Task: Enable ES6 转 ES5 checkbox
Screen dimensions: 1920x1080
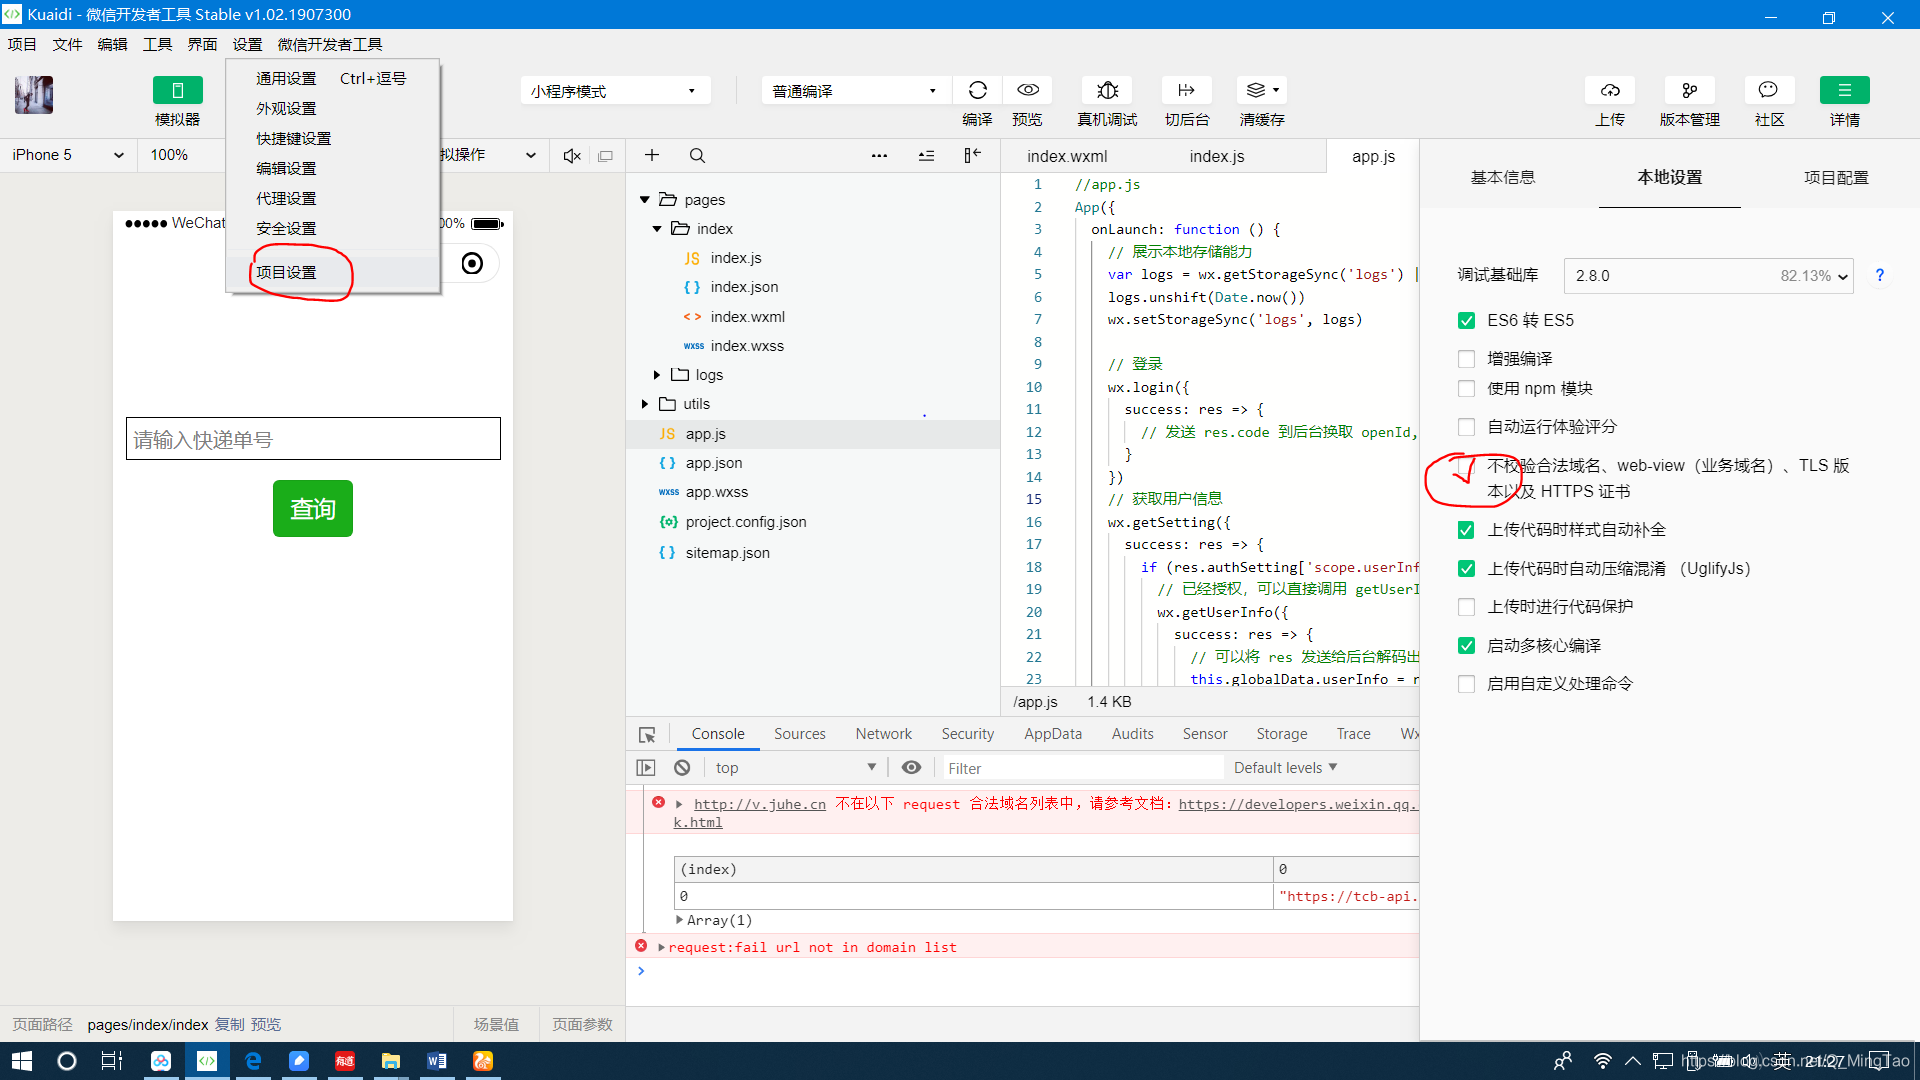Action: click(1465, 320)
